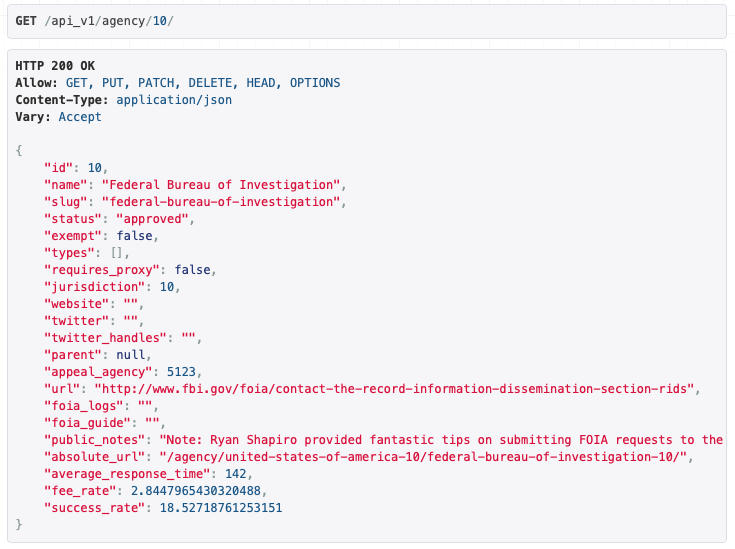Click the application/json content type value
The height and width of the screenshot is (549, 735).
(x=174, y=100)
